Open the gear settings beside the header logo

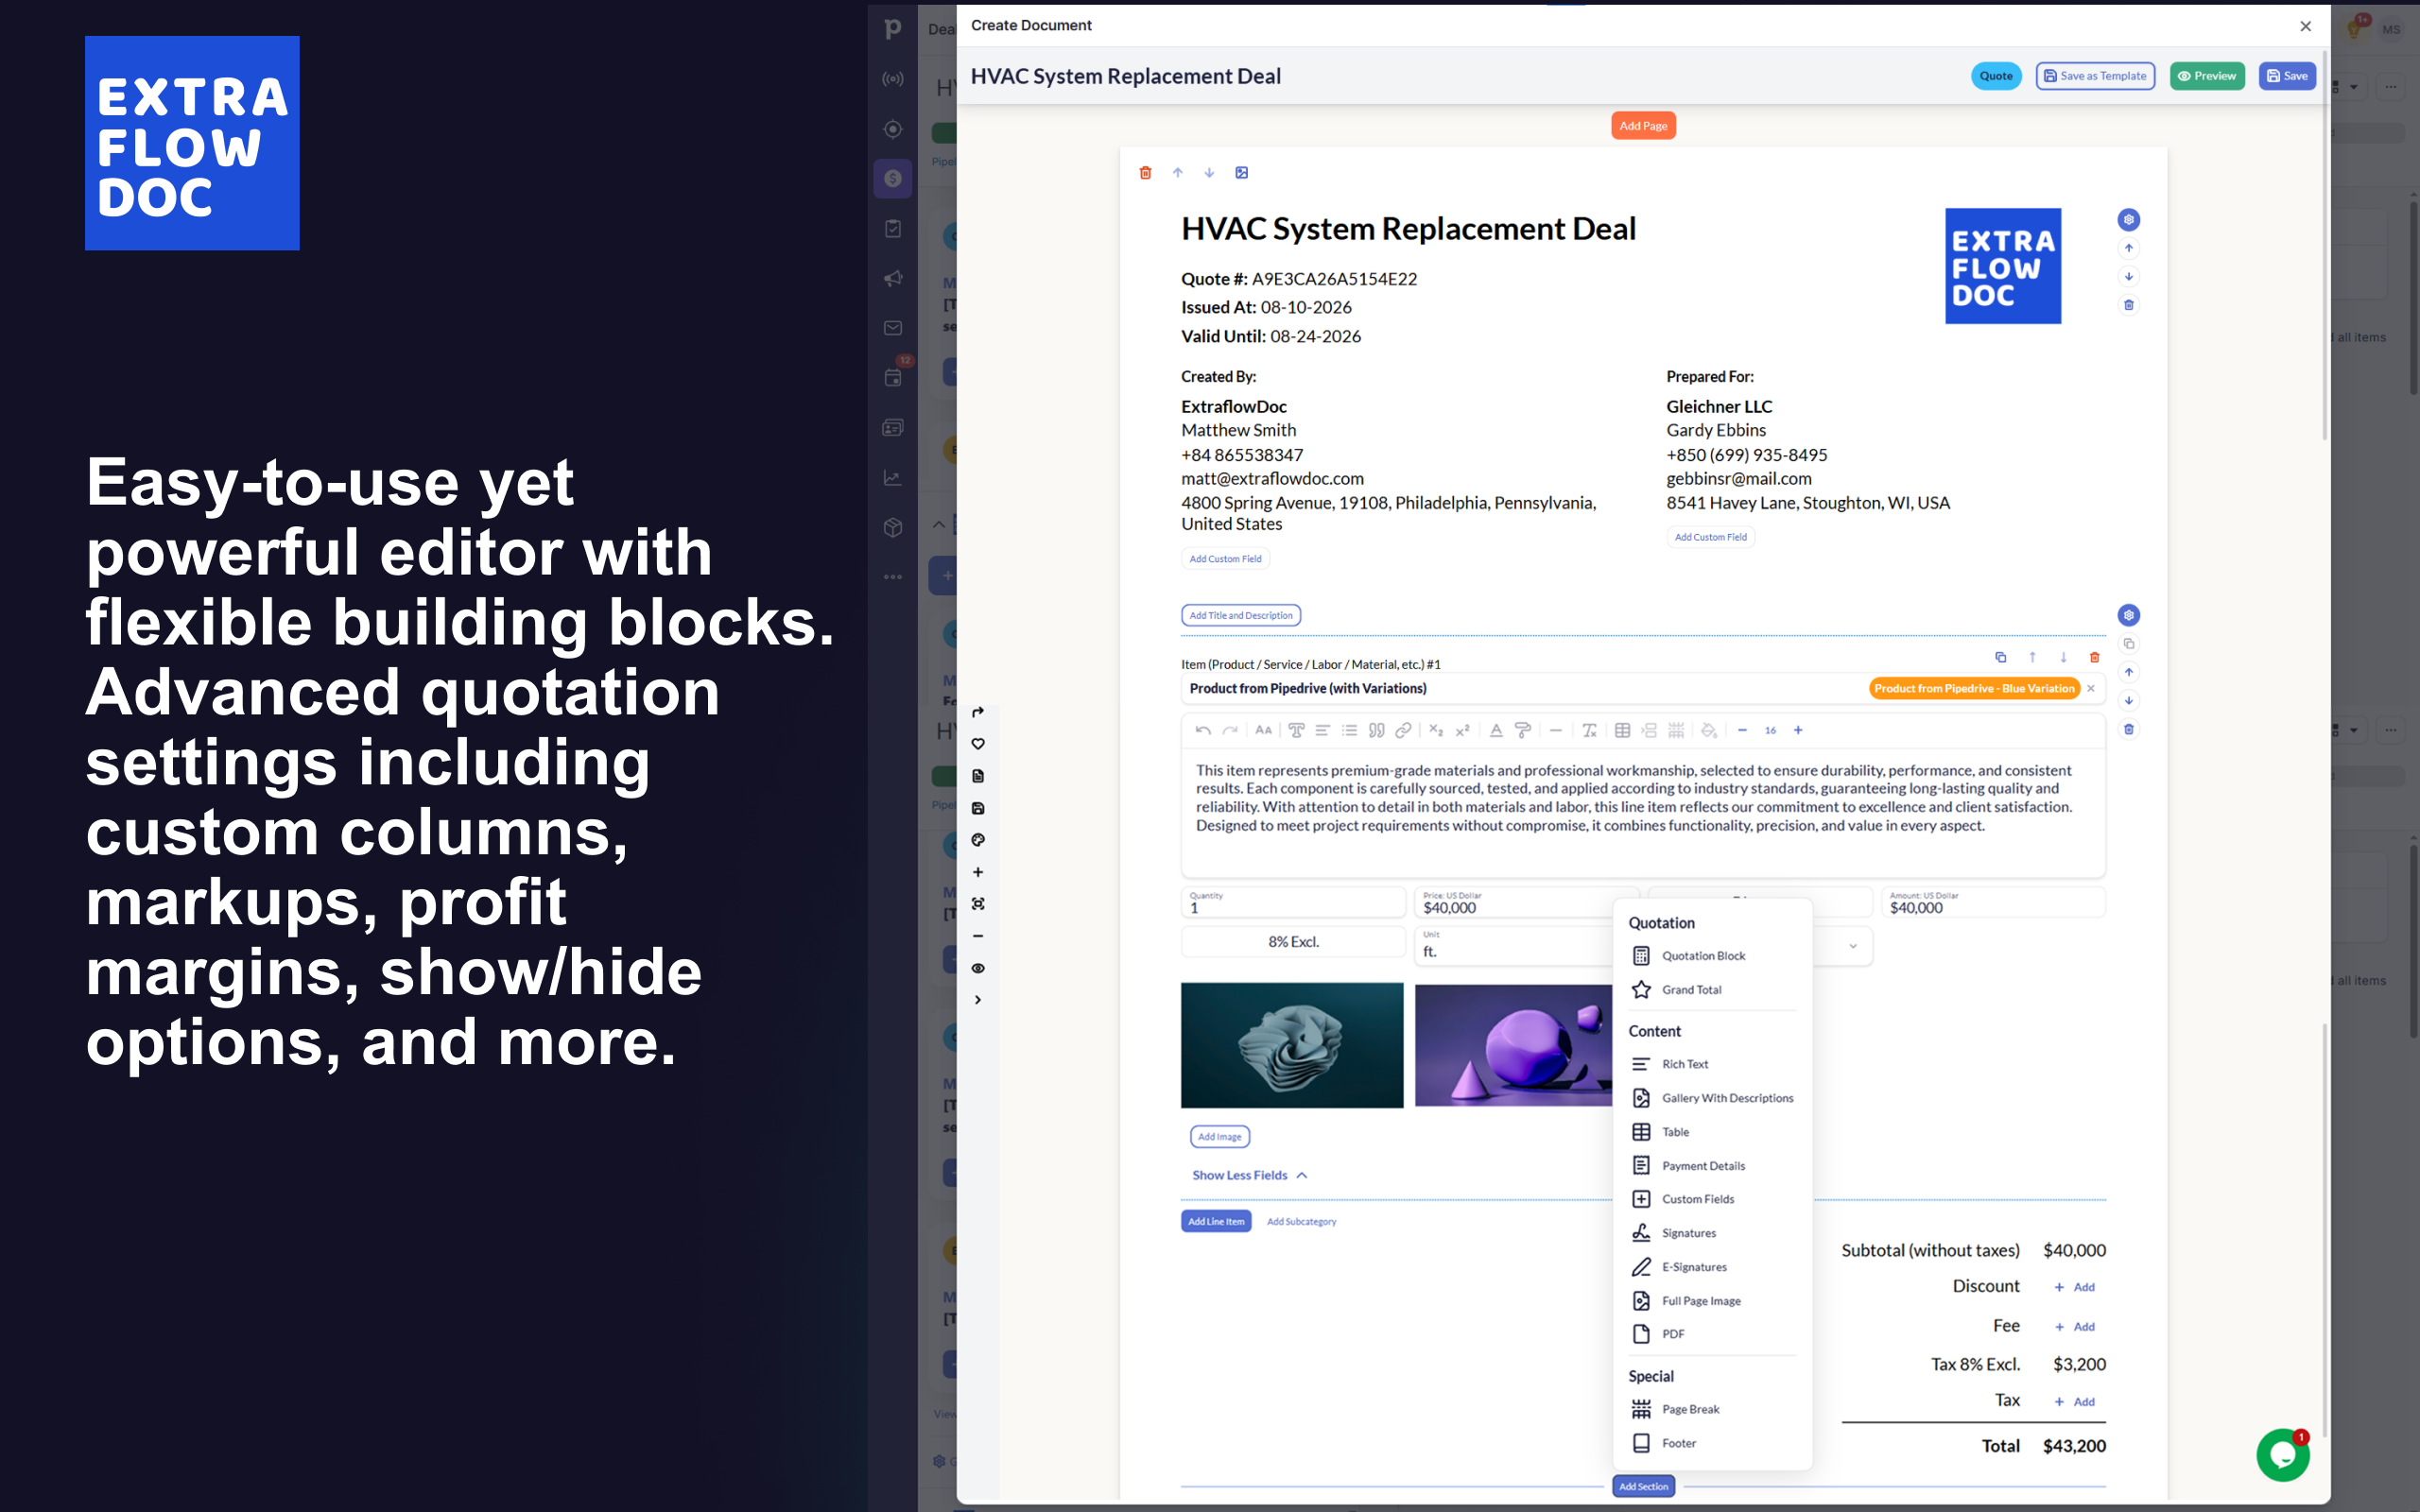pos(2128,220)
